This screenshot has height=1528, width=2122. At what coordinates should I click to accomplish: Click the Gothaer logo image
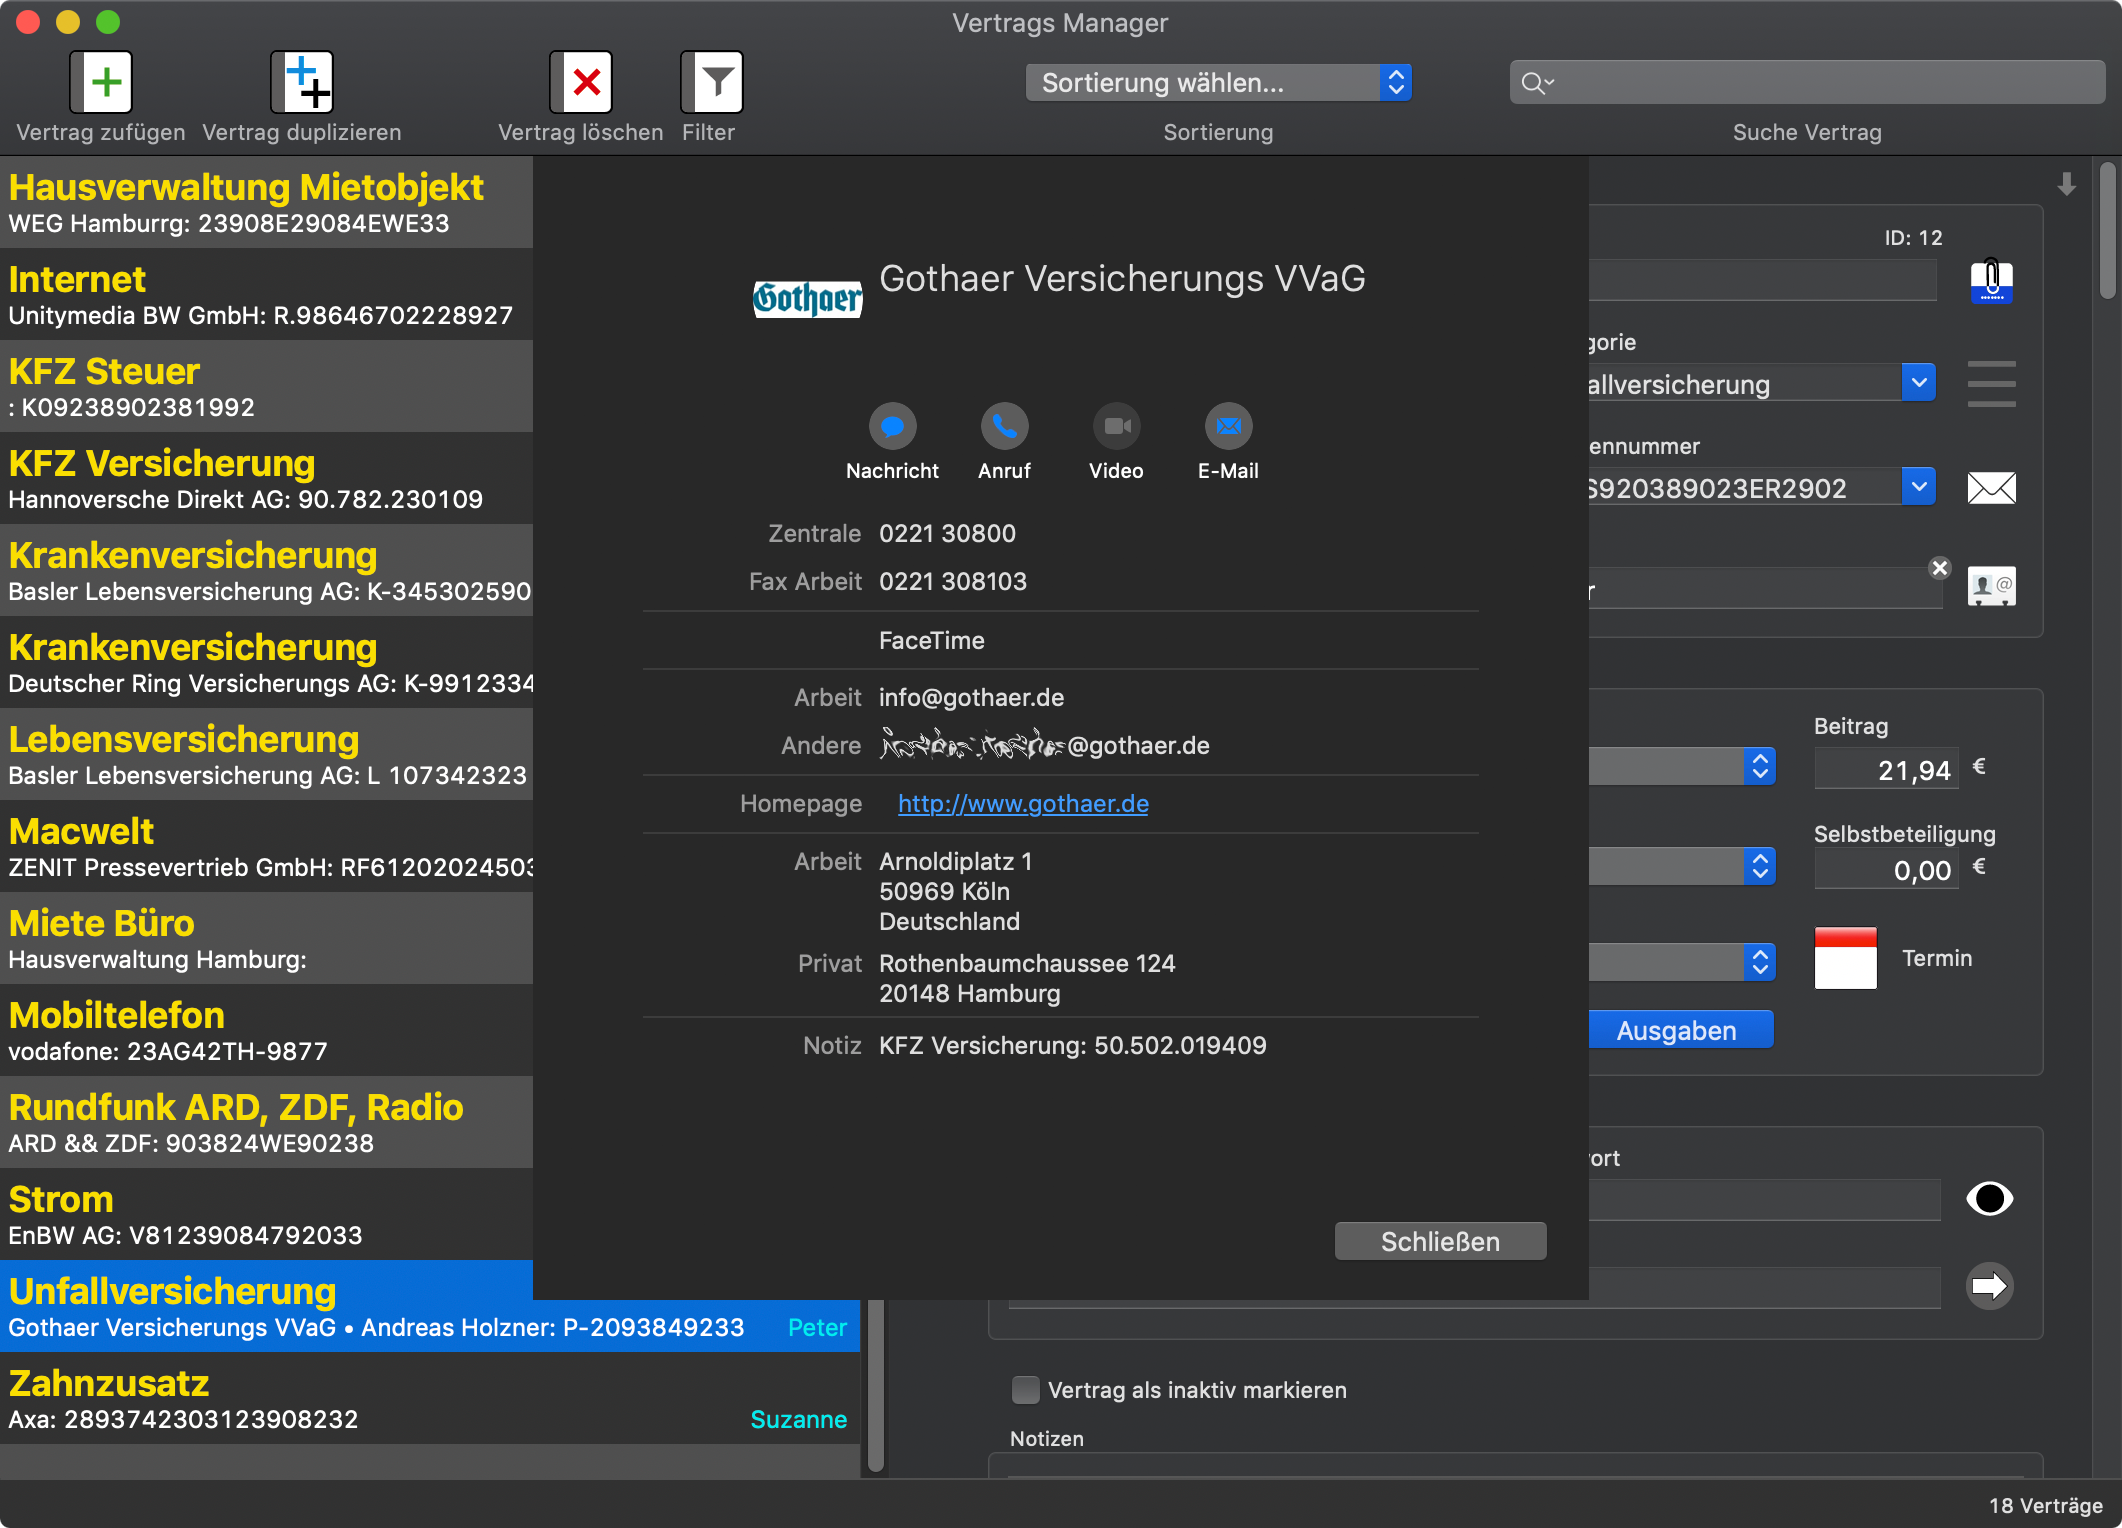[x=807, y=298]
